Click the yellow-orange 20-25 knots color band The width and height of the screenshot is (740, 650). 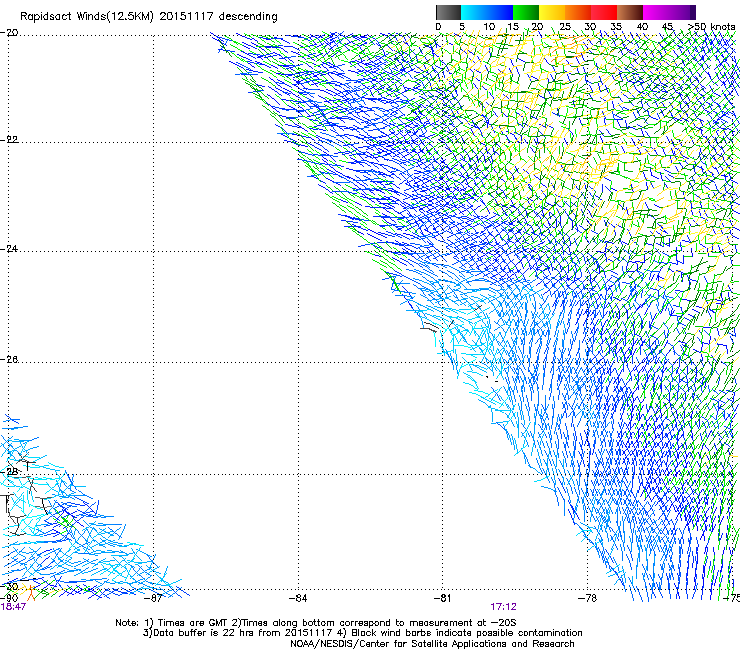coord(552,12)
